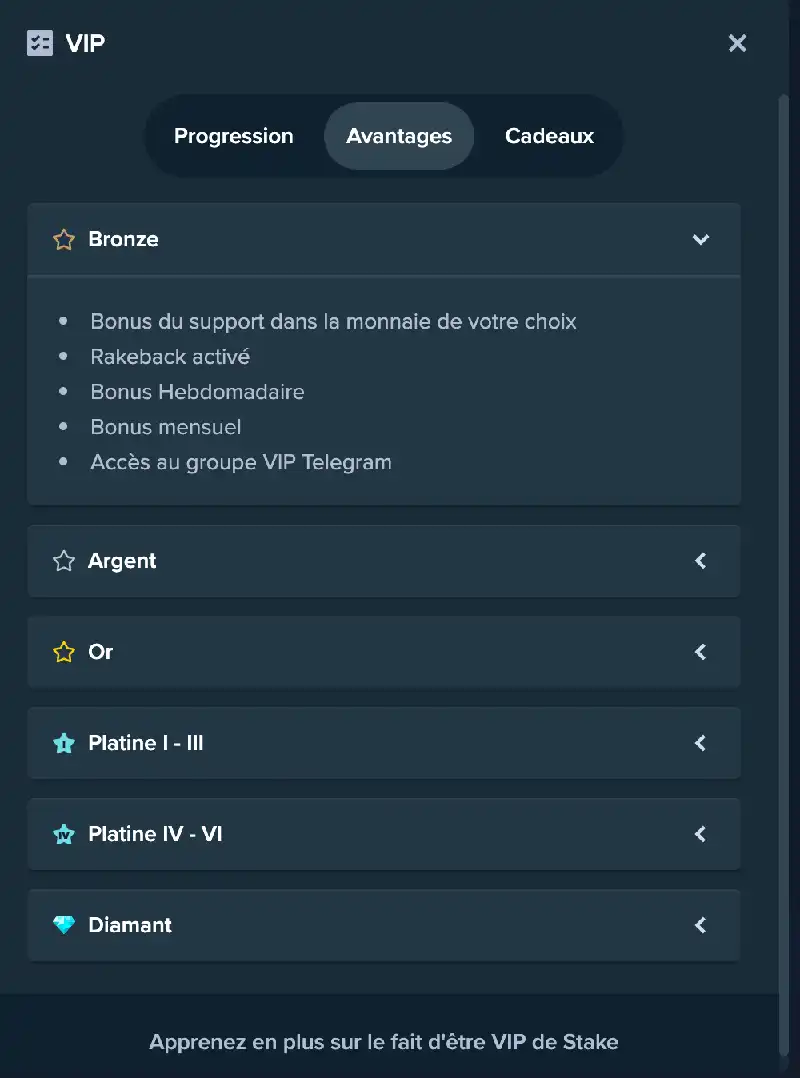The image size is (800, 1078).
Task: Expand the Diamant tier chevron
Action: coord(700,925)
